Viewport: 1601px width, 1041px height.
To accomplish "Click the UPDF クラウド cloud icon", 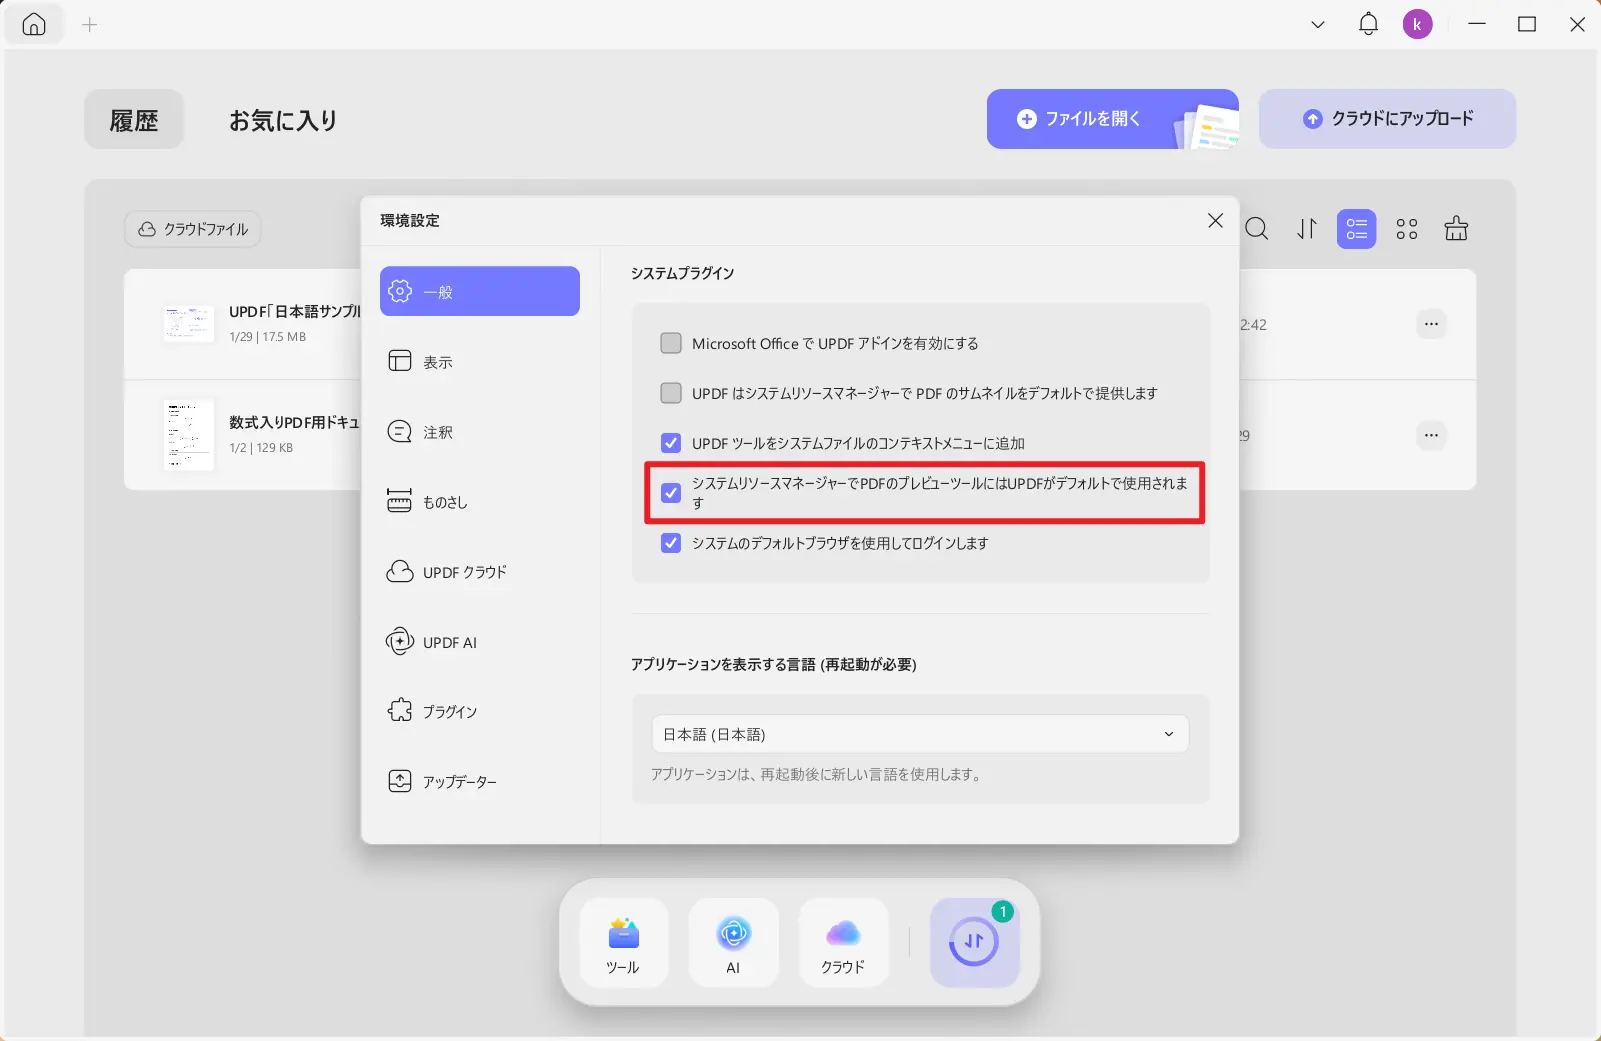I will coord(400,571).
